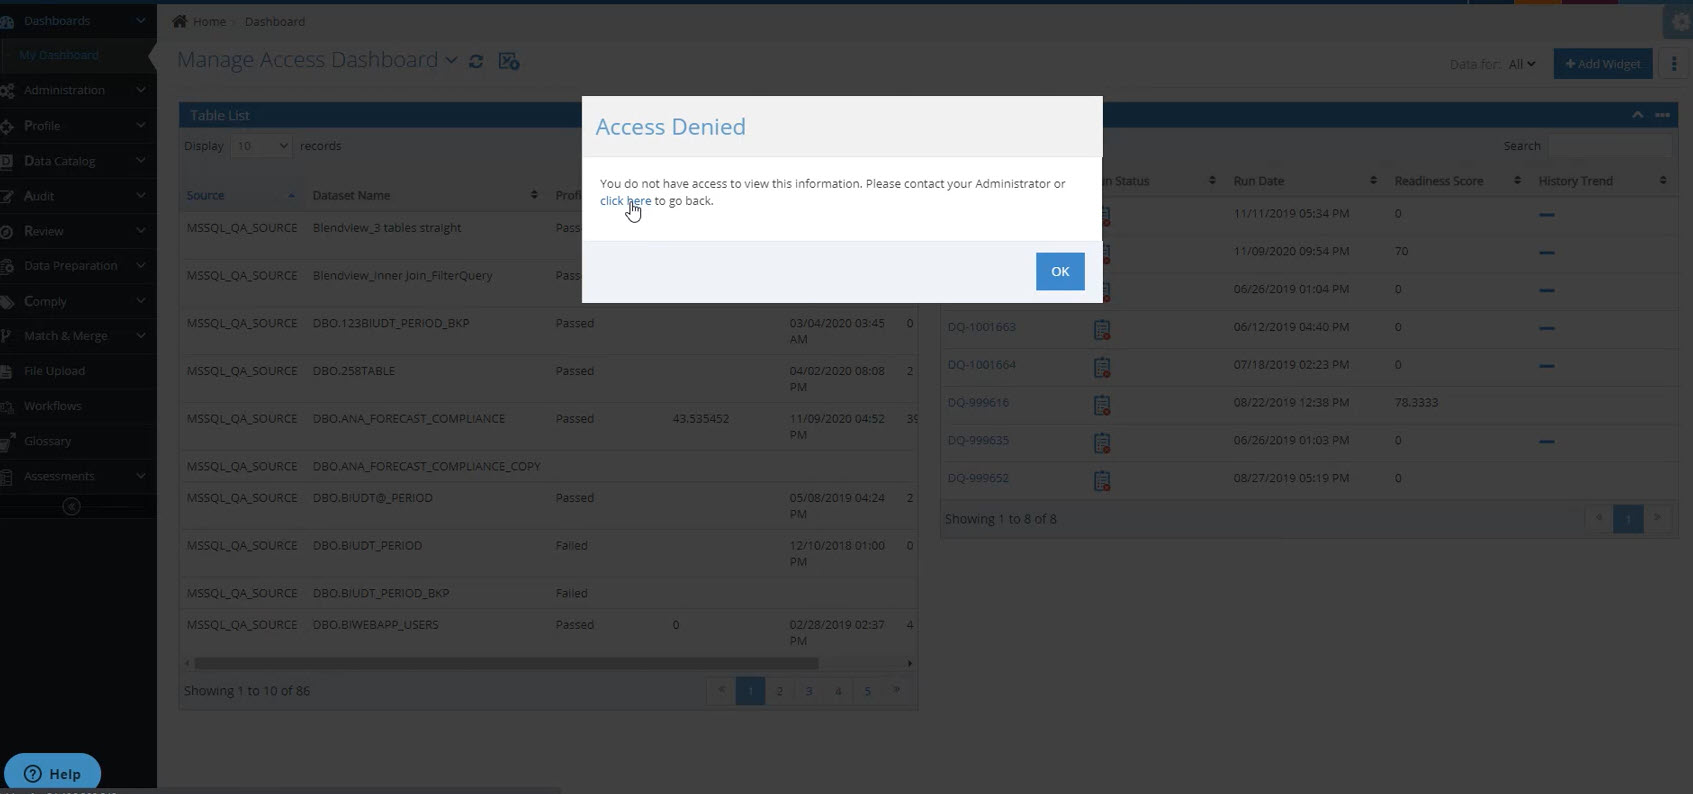
Task: Open the DQ-1001664 link
Action: coord(981,365)
